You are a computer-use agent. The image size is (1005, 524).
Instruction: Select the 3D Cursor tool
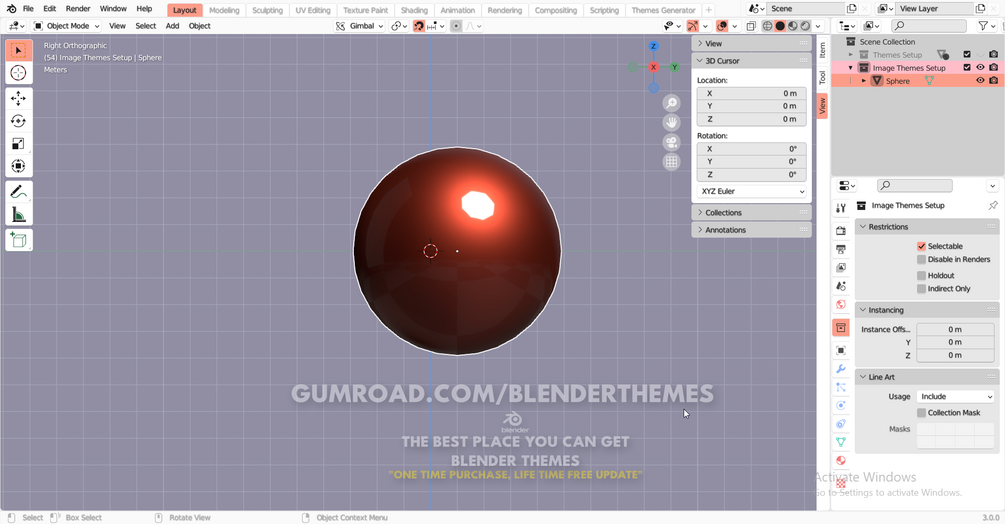pyautogui.click(x=19, y=73)
